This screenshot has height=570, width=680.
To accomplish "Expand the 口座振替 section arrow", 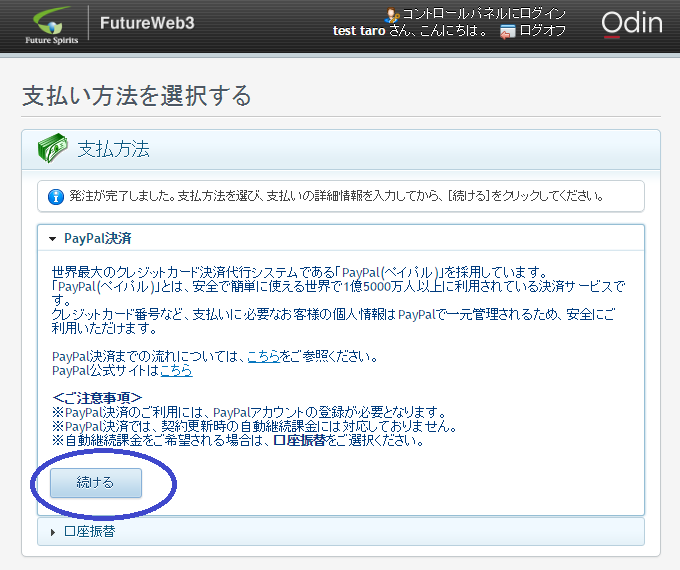I will [x=52, y=532].
